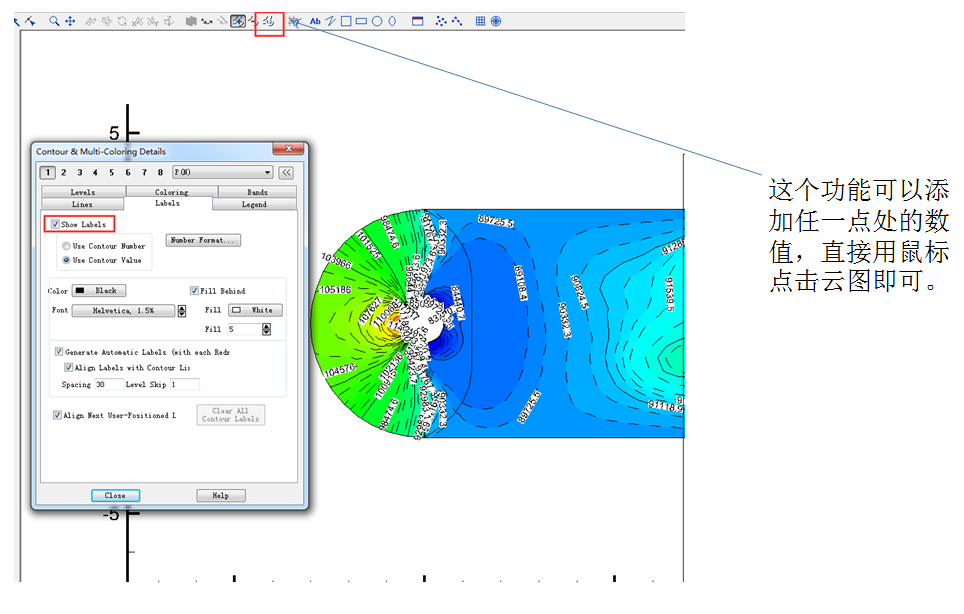Select the Square shape tool
The width and height of the screenshot is (964, 614).
point(346,21)
